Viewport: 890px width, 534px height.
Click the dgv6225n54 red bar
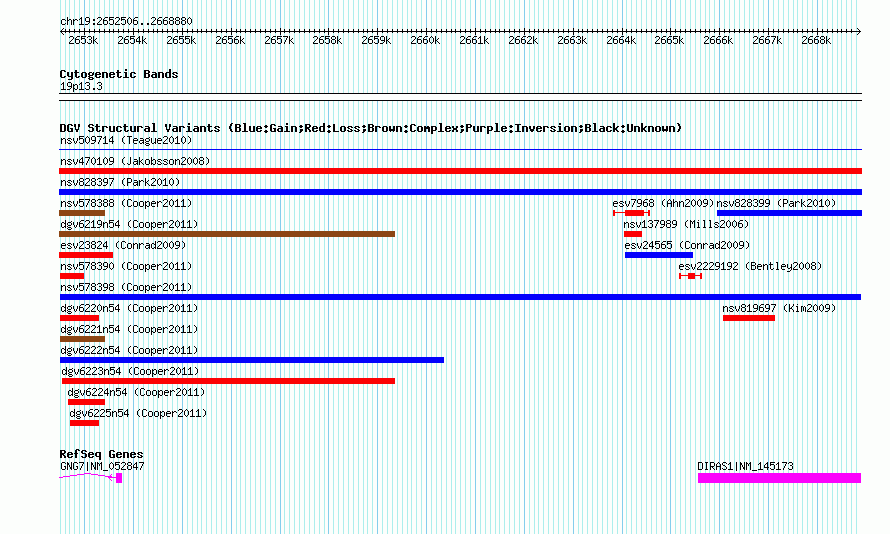coord(84,423)
